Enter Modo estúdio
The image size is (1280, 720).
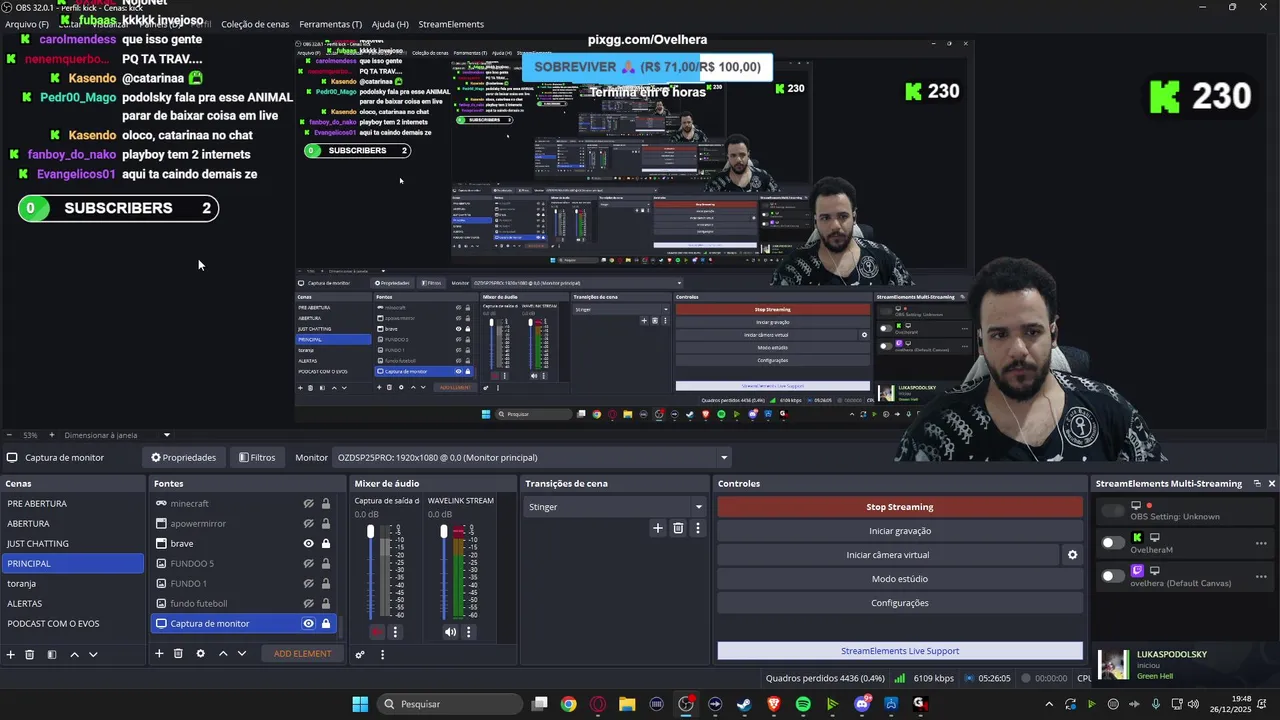coord(900,579)
